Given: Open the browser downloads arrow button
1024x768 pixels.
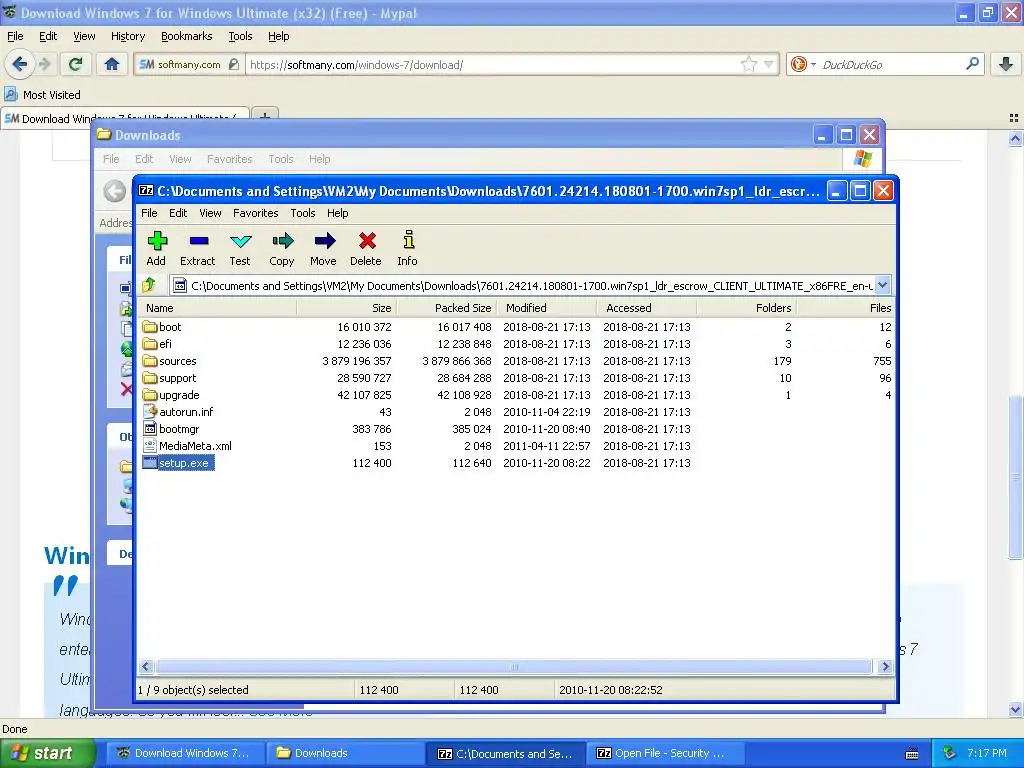Looking at the screenshot, I should (x=1006, y=64).
